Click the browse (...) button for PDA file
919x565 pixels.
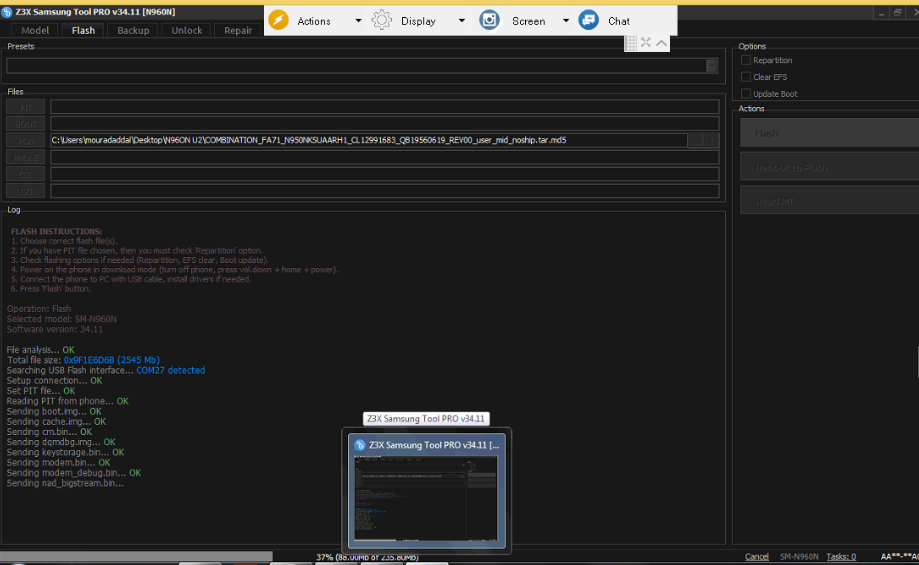click(695, 141)
